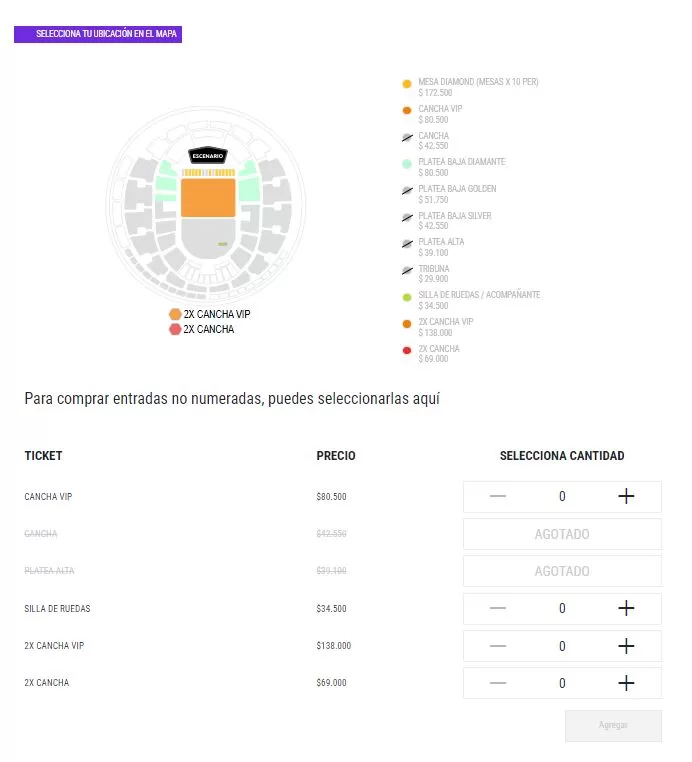This screenshot has width=692, height=762.
Task: Click the sold-out AGOTADO box for CANCHA
Action: tap(562, 534)
